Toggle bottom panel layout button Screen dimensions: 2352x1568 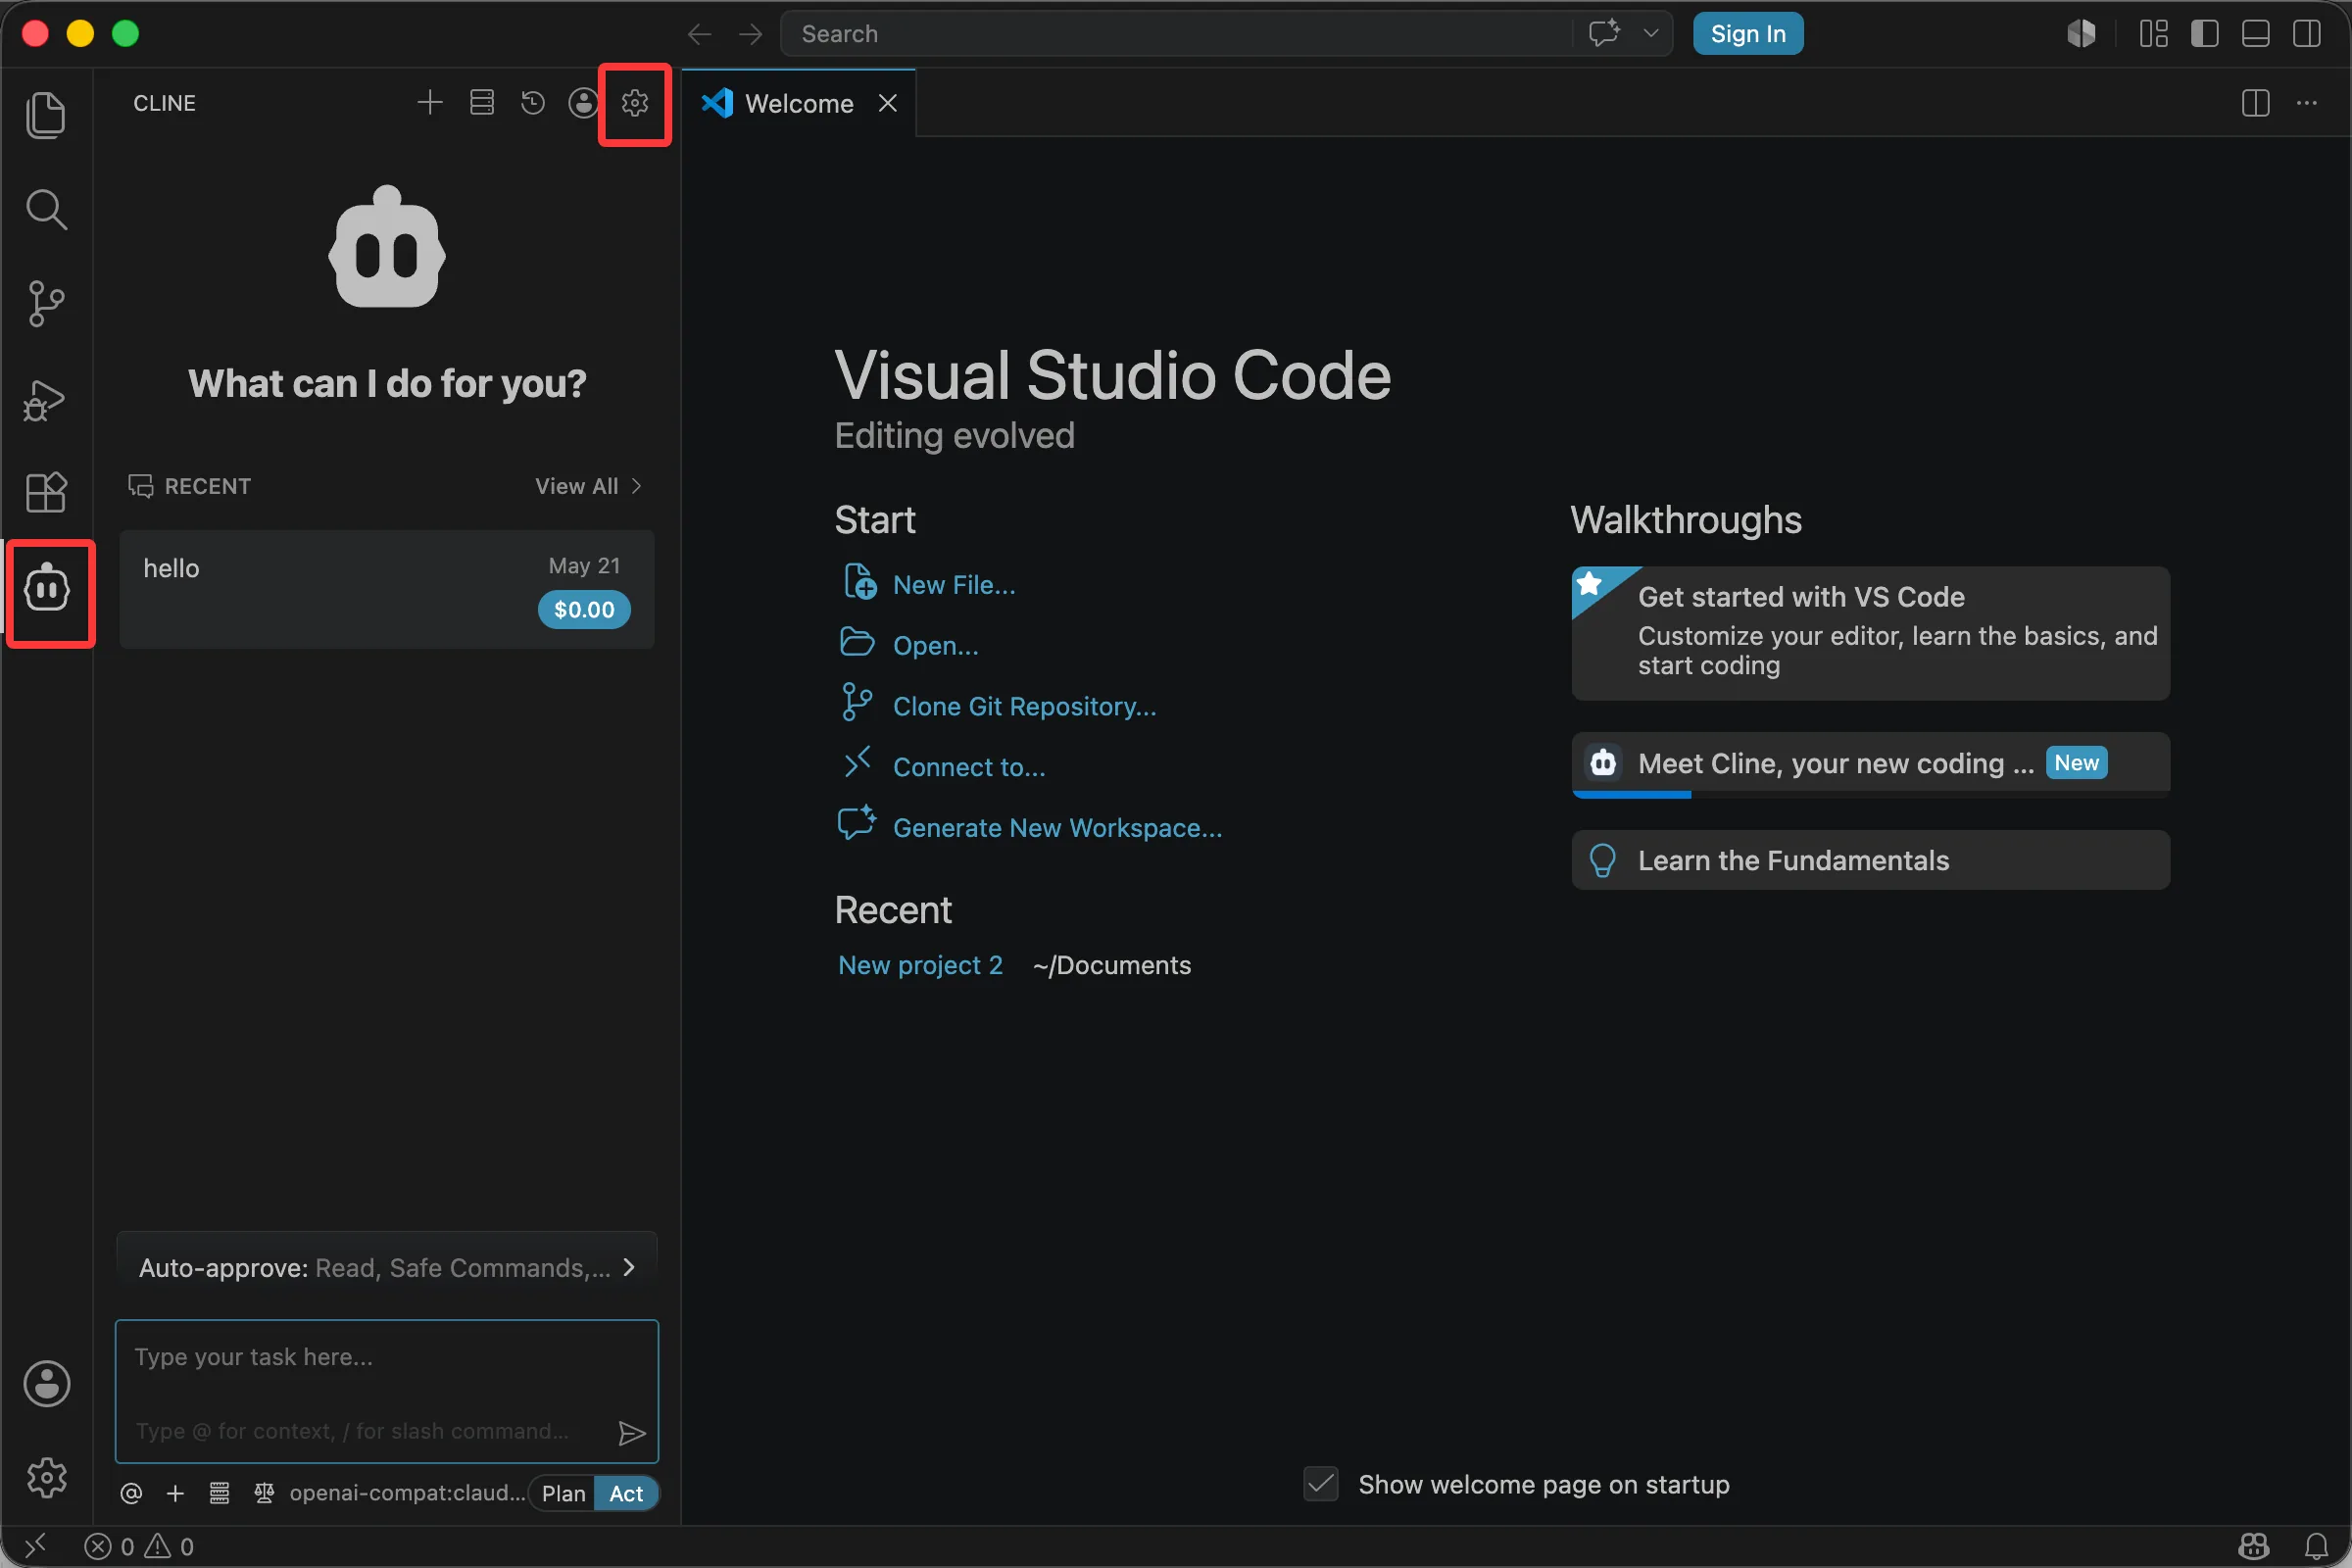[x=2256, y=34]
